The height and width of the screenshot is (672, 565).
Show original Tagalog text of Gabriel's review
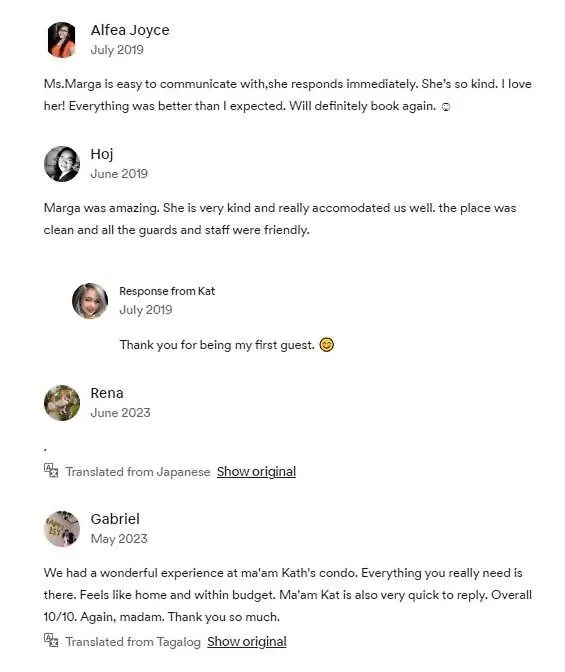click(x=247, y=642)
